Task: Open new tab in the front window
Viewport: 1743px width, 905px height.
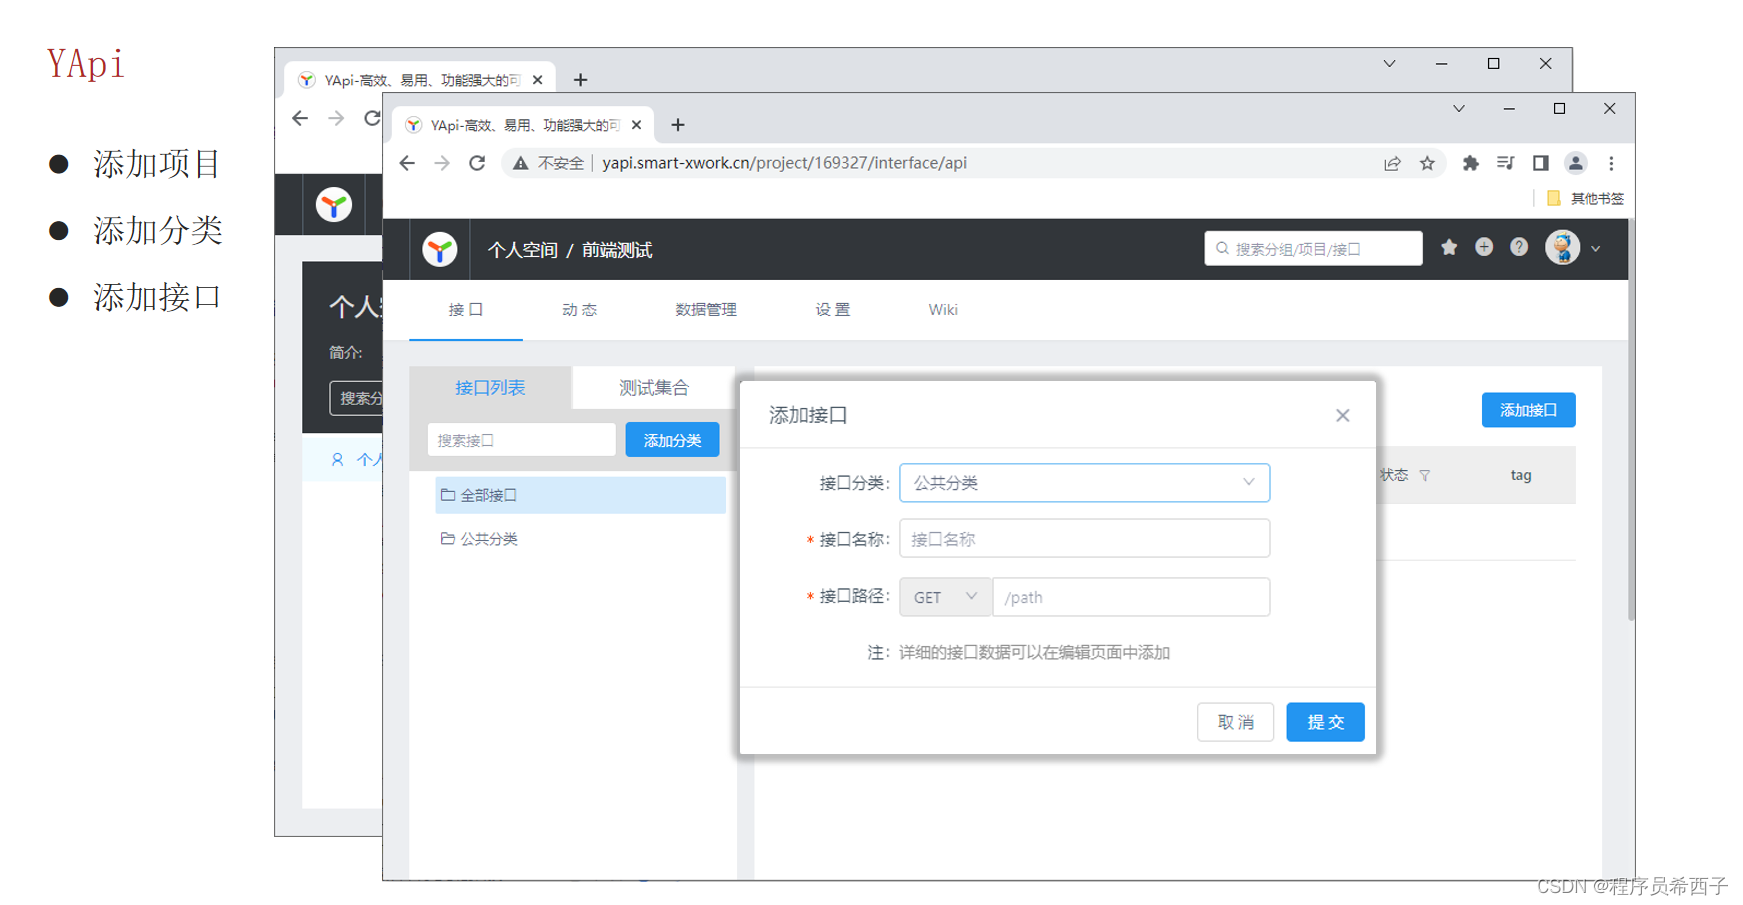Action: coord(678,125)
